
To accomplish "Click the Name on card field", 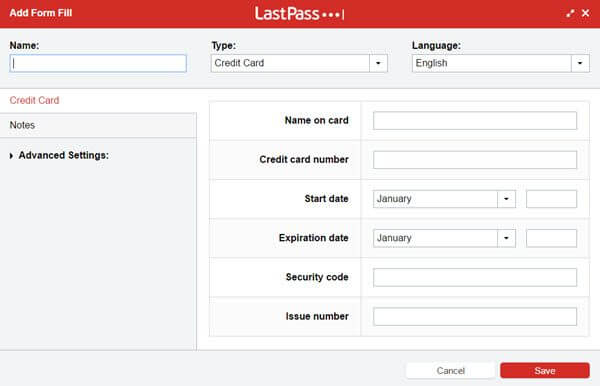I will coord(475,121).
